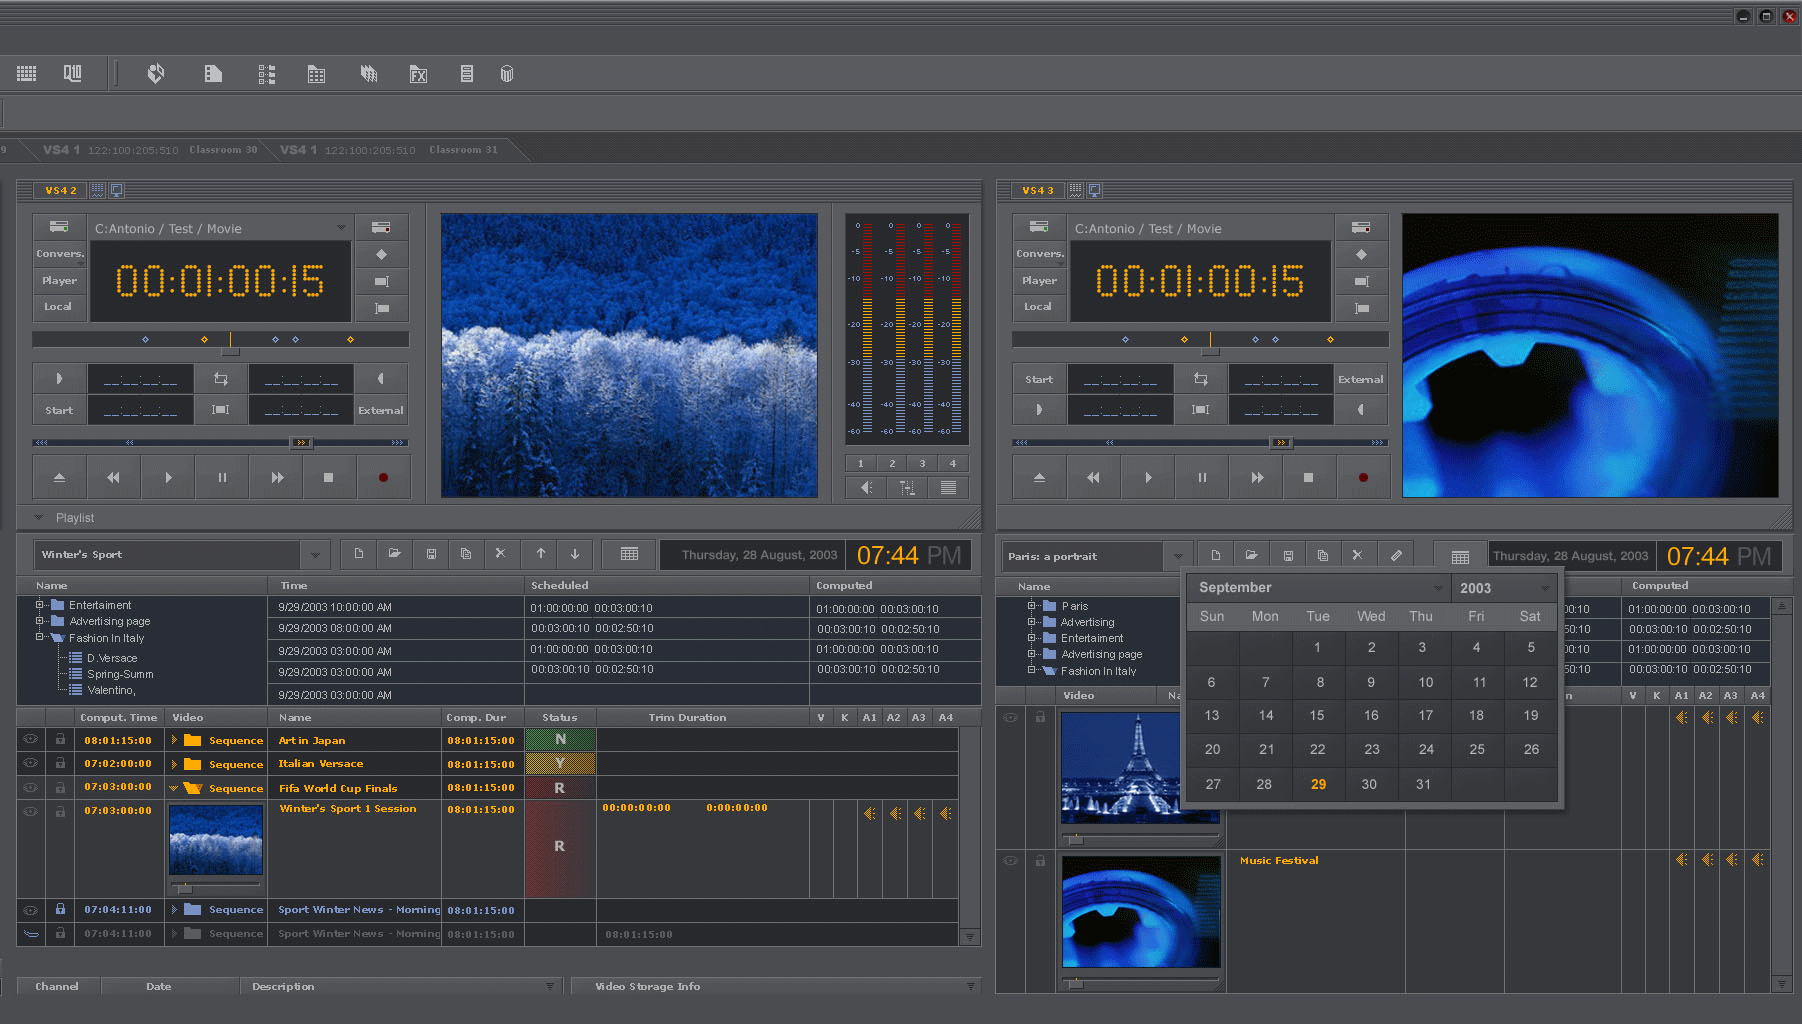Open C:Antonio / Test / Movie dropdown in VS4 2

[341, 228]
